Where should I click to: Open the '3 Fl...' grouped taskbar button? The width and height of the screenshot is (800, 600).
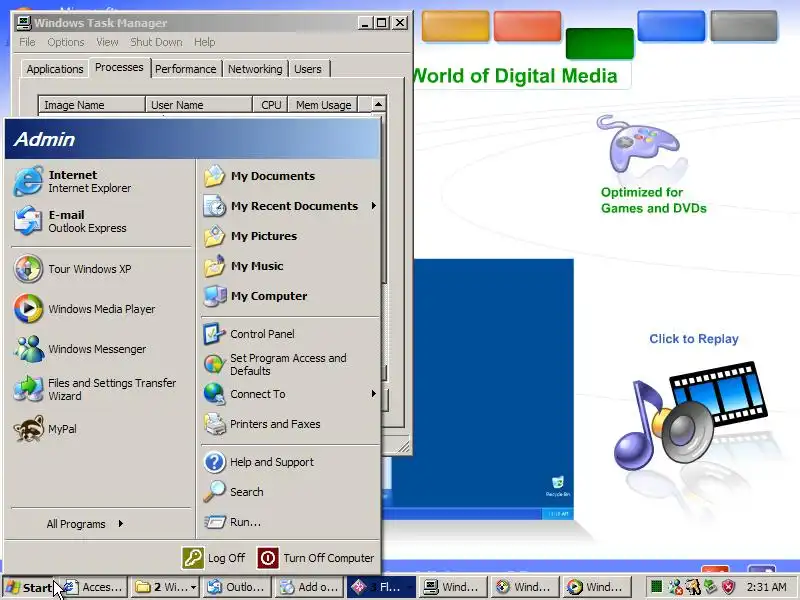click(381, 587)
